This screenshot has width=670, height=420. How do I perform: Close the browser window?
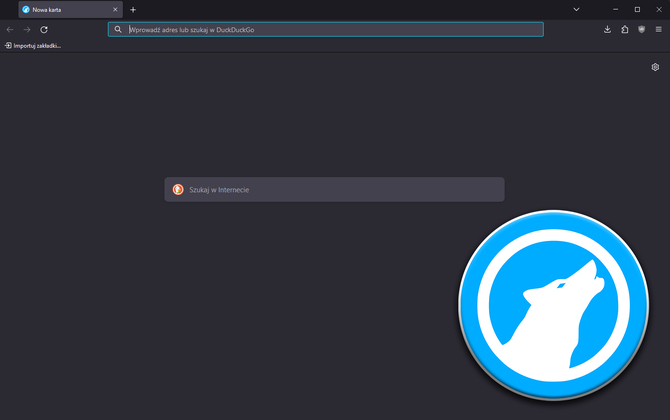(x=659, y=9)
